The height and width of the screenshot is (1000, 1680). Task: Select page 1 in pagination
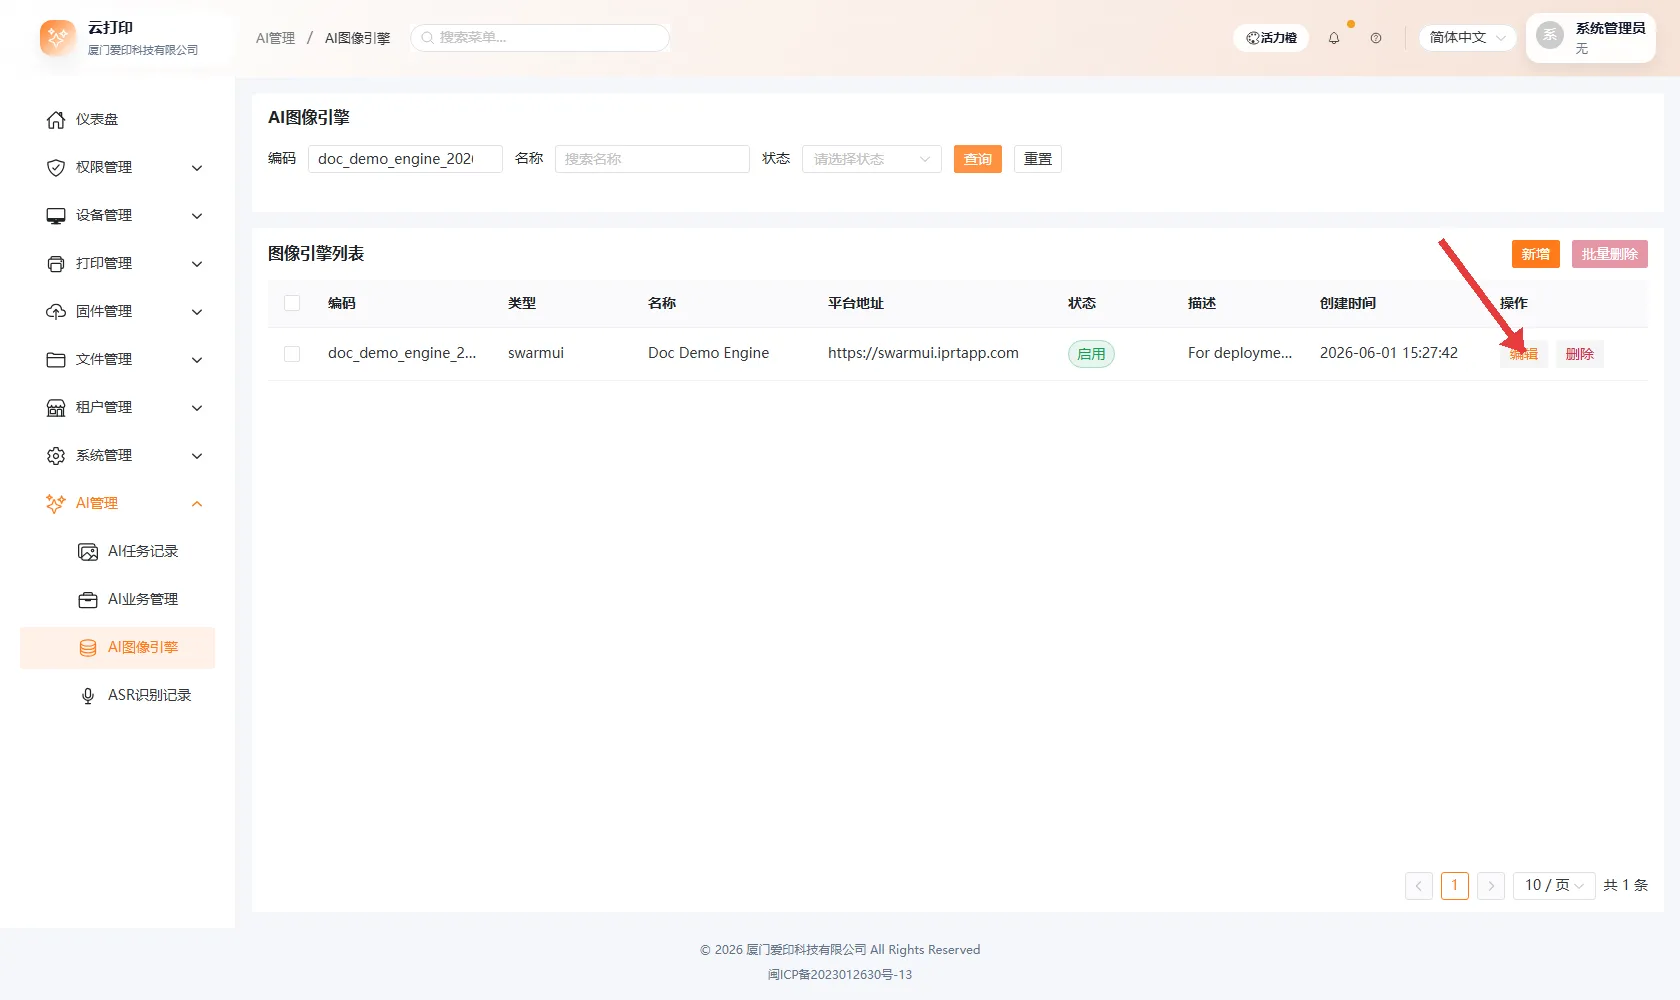pyautogui.click(x=1455, y=886)
